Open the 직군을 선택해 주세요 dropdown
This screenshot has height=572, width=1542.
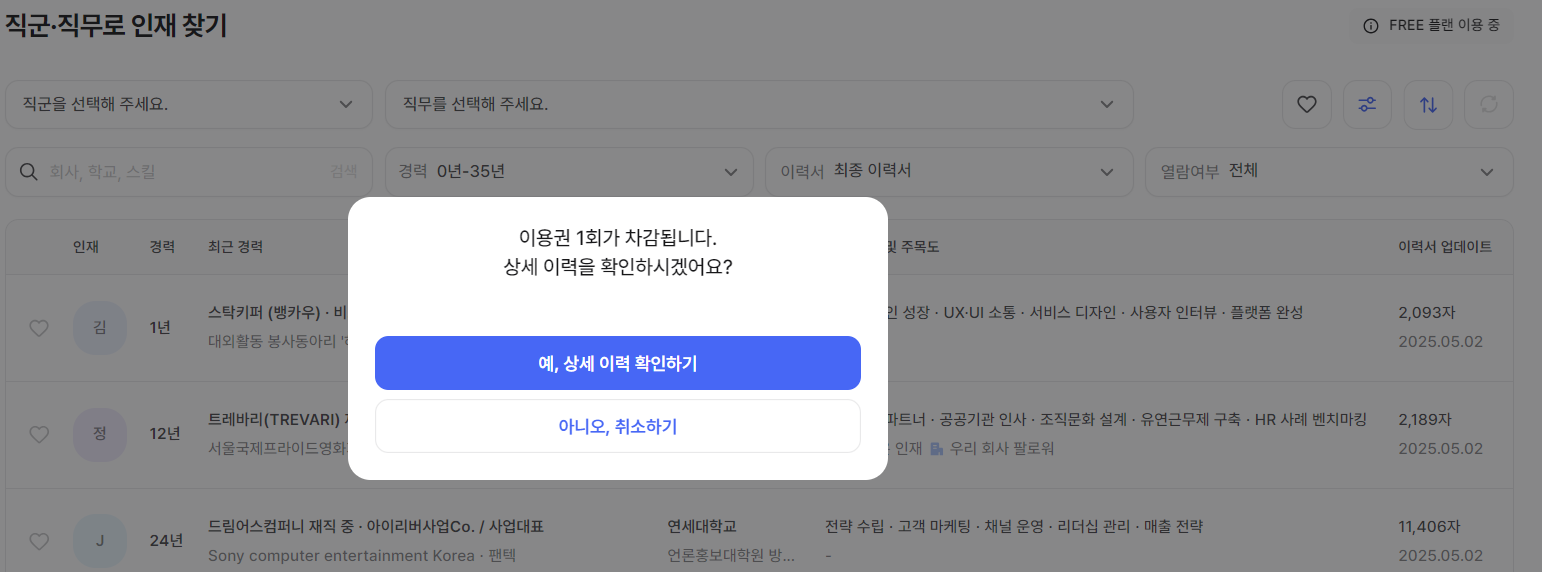coord(189,104)
